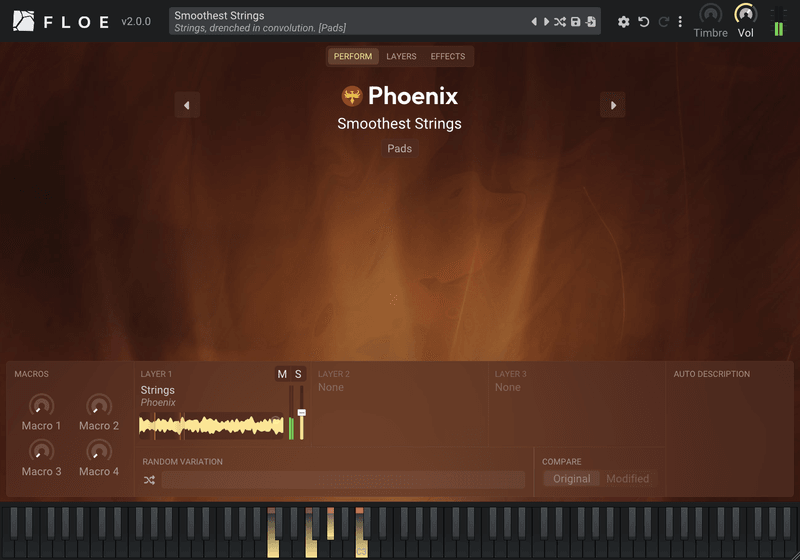
Task: Switch to the Layers tab
Action: click(401, 56)
